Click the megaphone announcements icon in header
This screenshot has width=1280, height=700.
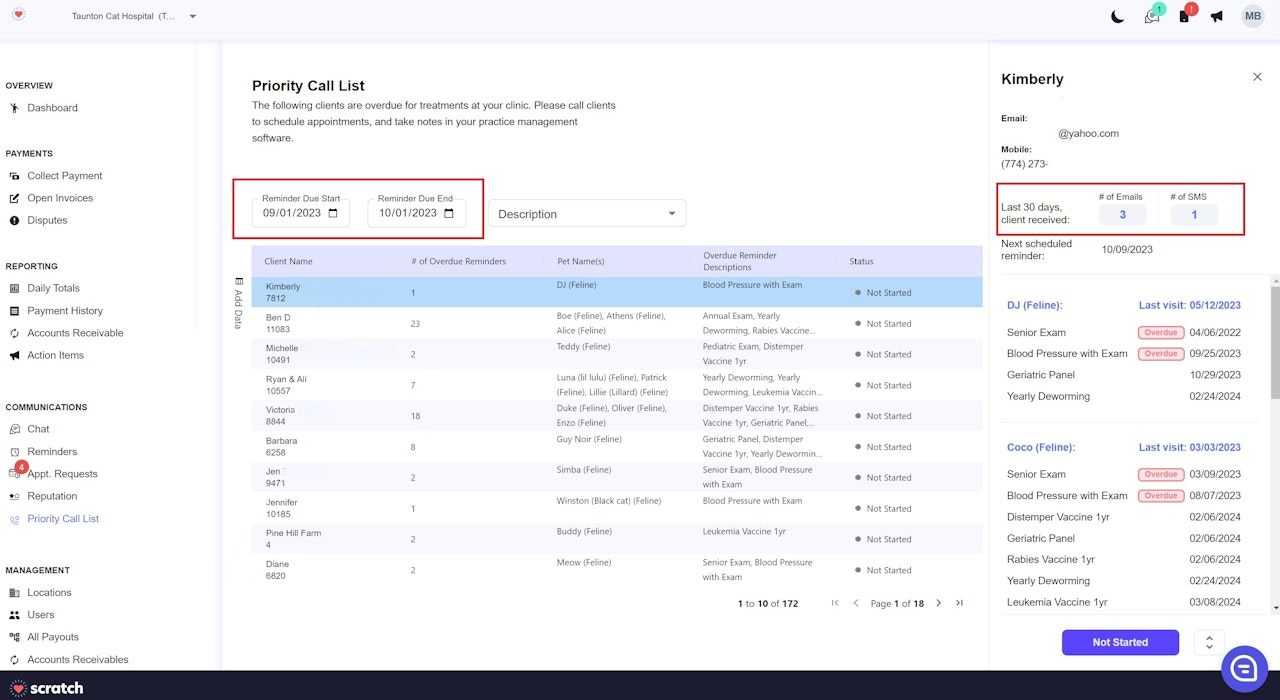click(x=1217, y=17)
